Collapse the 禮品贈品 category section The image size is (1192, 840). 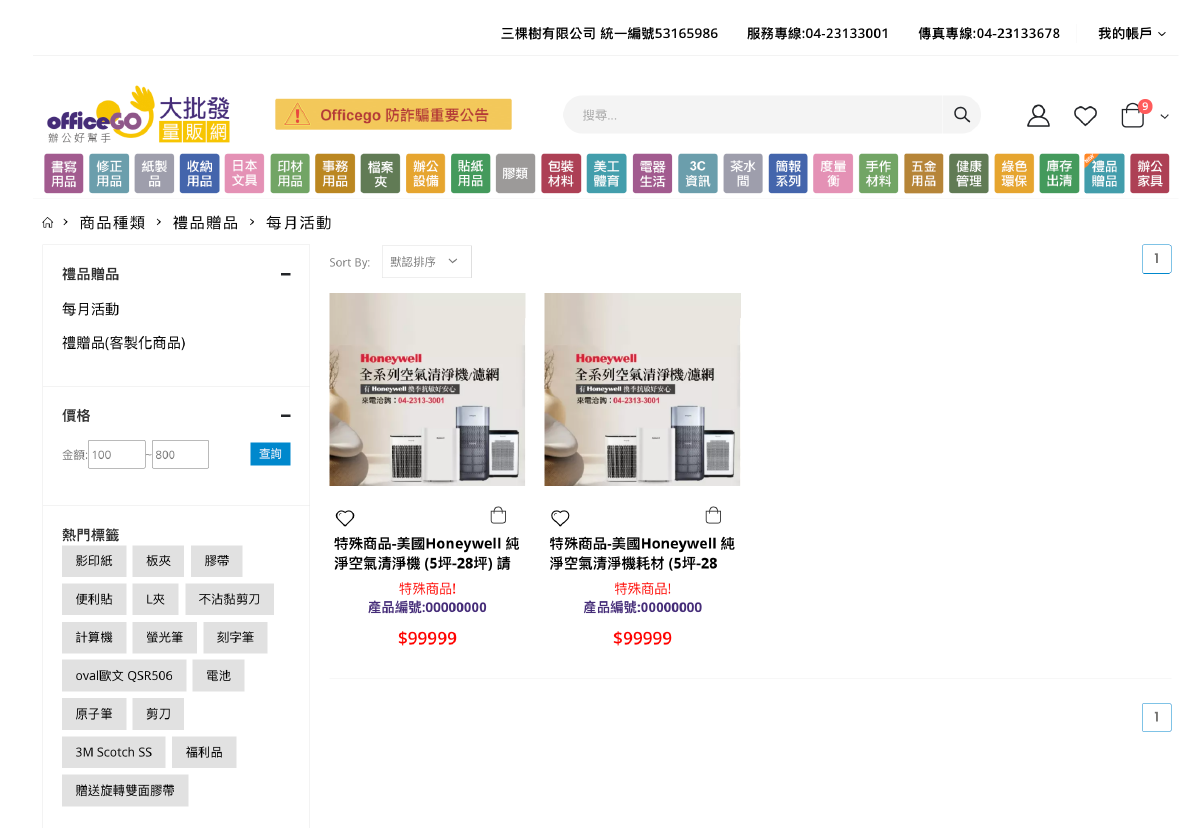(286, 274)
